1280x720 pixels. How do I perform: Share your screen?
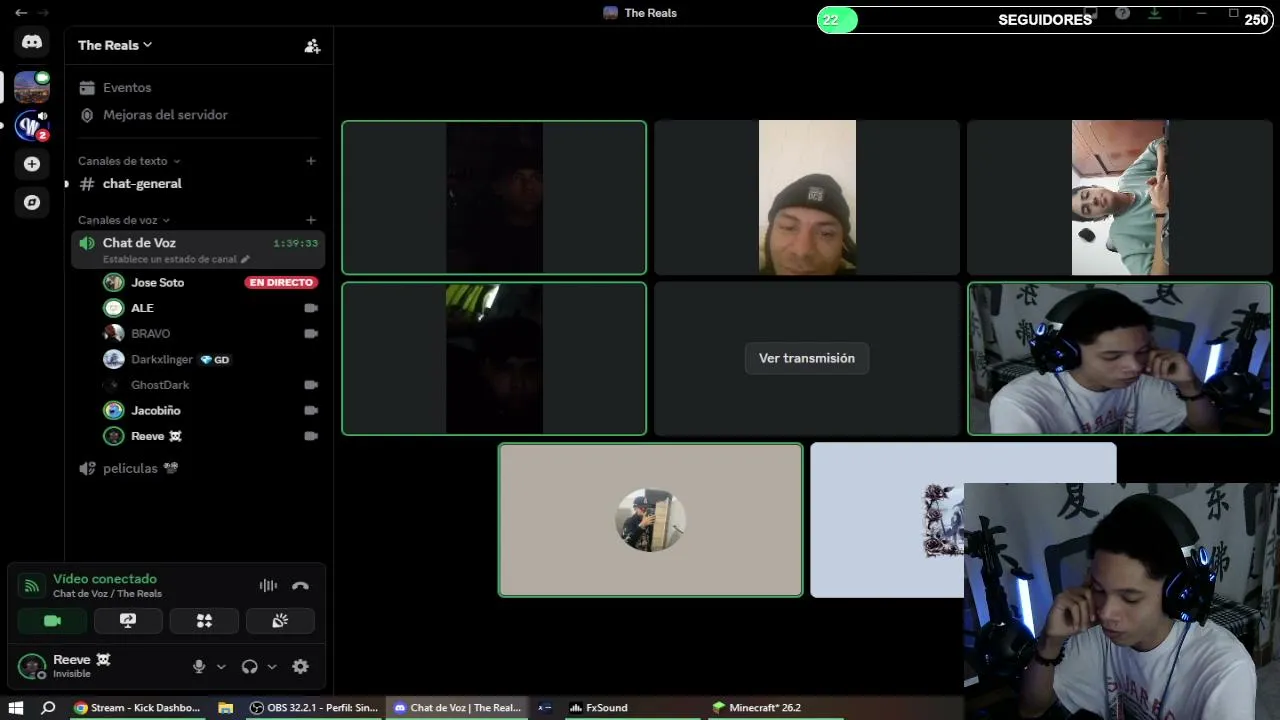click(128, 621)
